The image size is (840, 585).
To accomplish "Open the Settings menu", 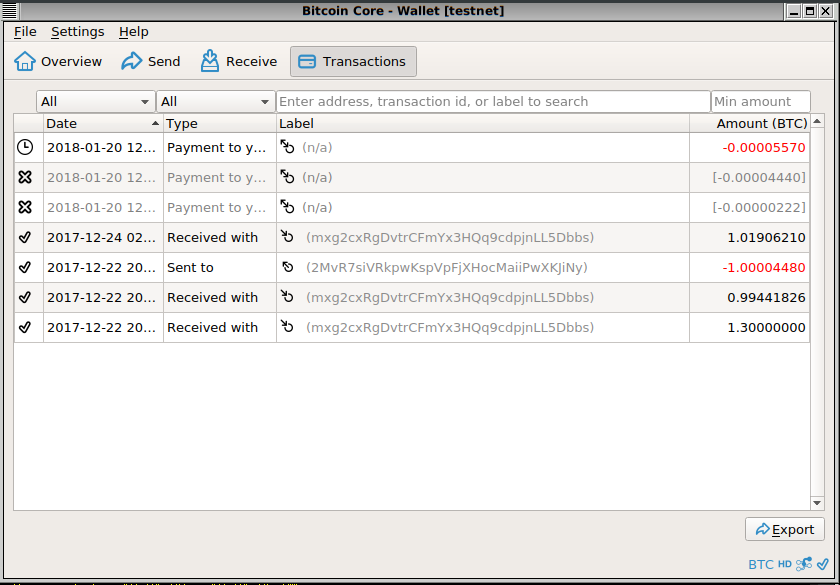I will click(x=78, y=32).
